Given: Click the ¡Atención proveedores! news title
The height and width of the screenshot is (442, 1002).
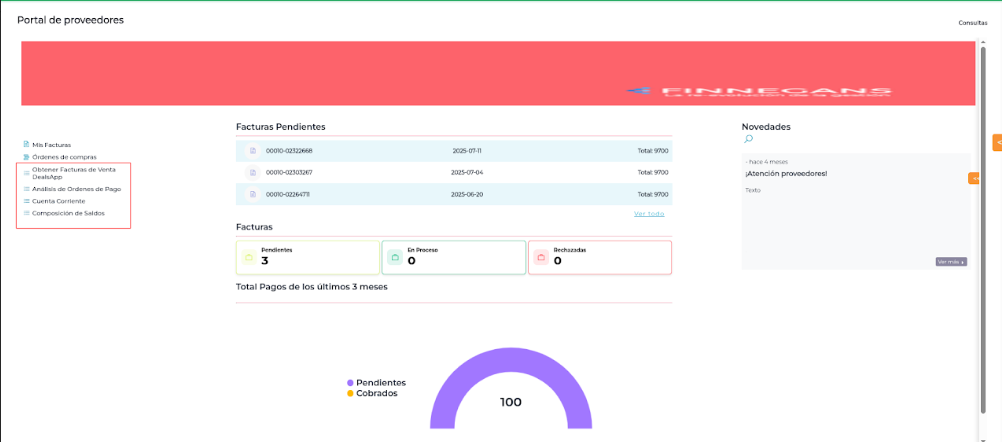Looking at the screenshot, I should [x=786, y=174].
